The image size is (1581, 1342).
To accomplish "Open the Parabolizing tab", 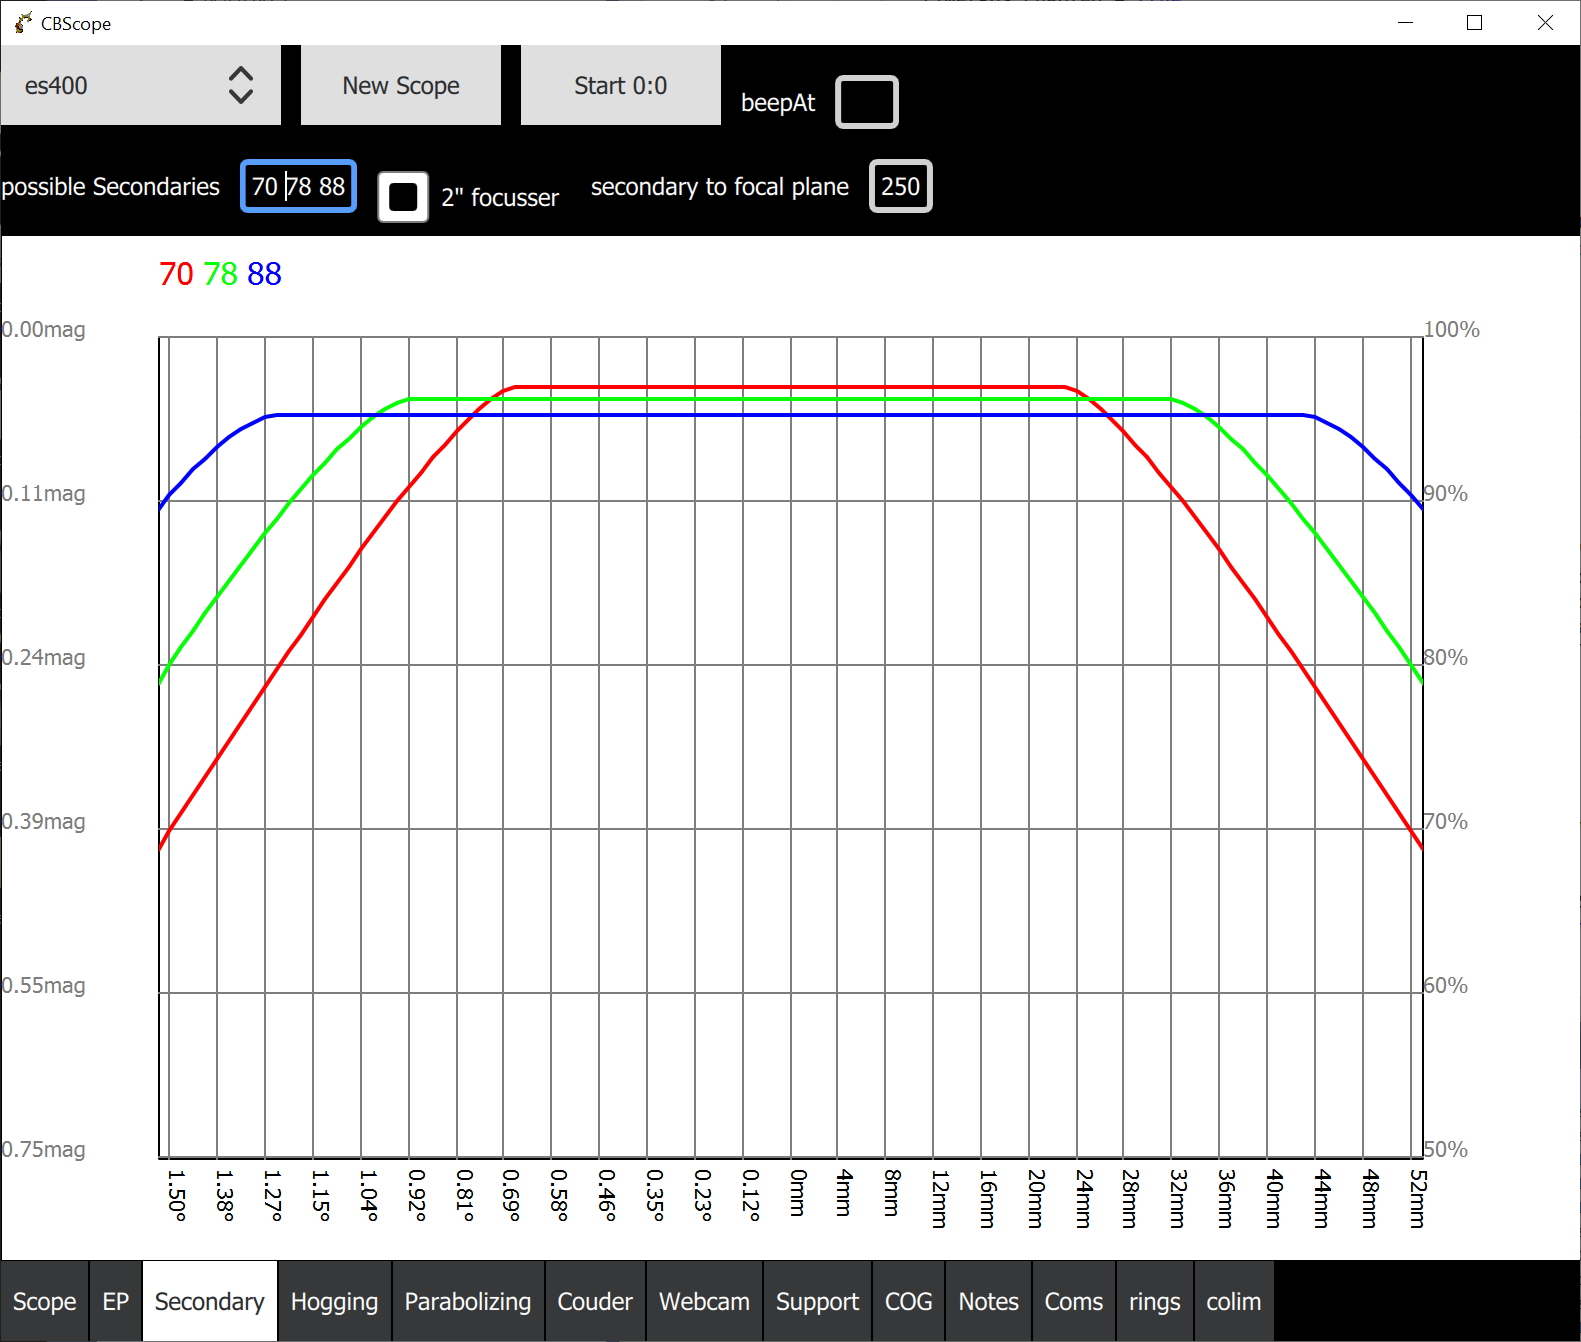I will [x=468, y=1301].
